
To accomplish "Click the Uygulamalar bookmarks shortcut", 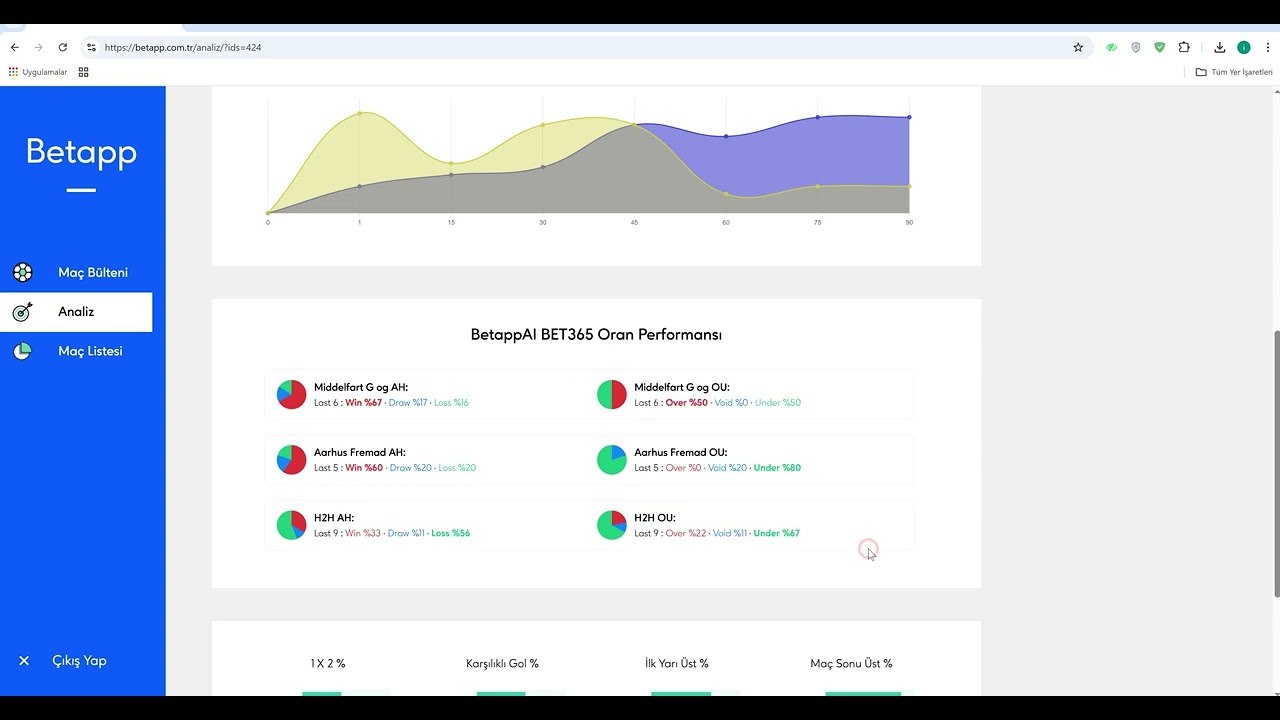I will pos(38,72).
